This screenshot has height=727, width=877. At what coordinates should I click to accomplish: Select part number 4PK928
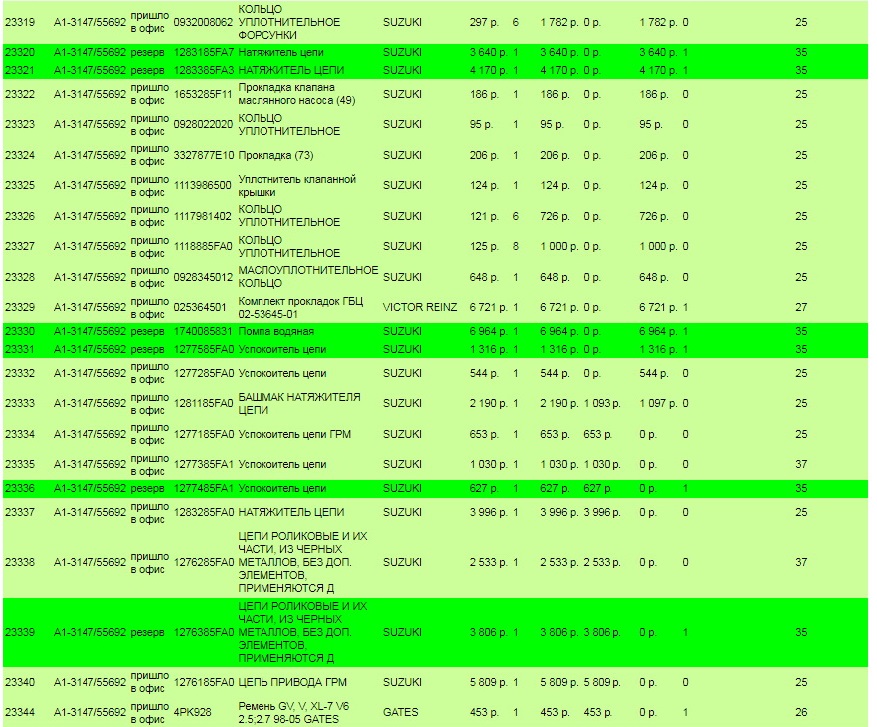(192, 713)
